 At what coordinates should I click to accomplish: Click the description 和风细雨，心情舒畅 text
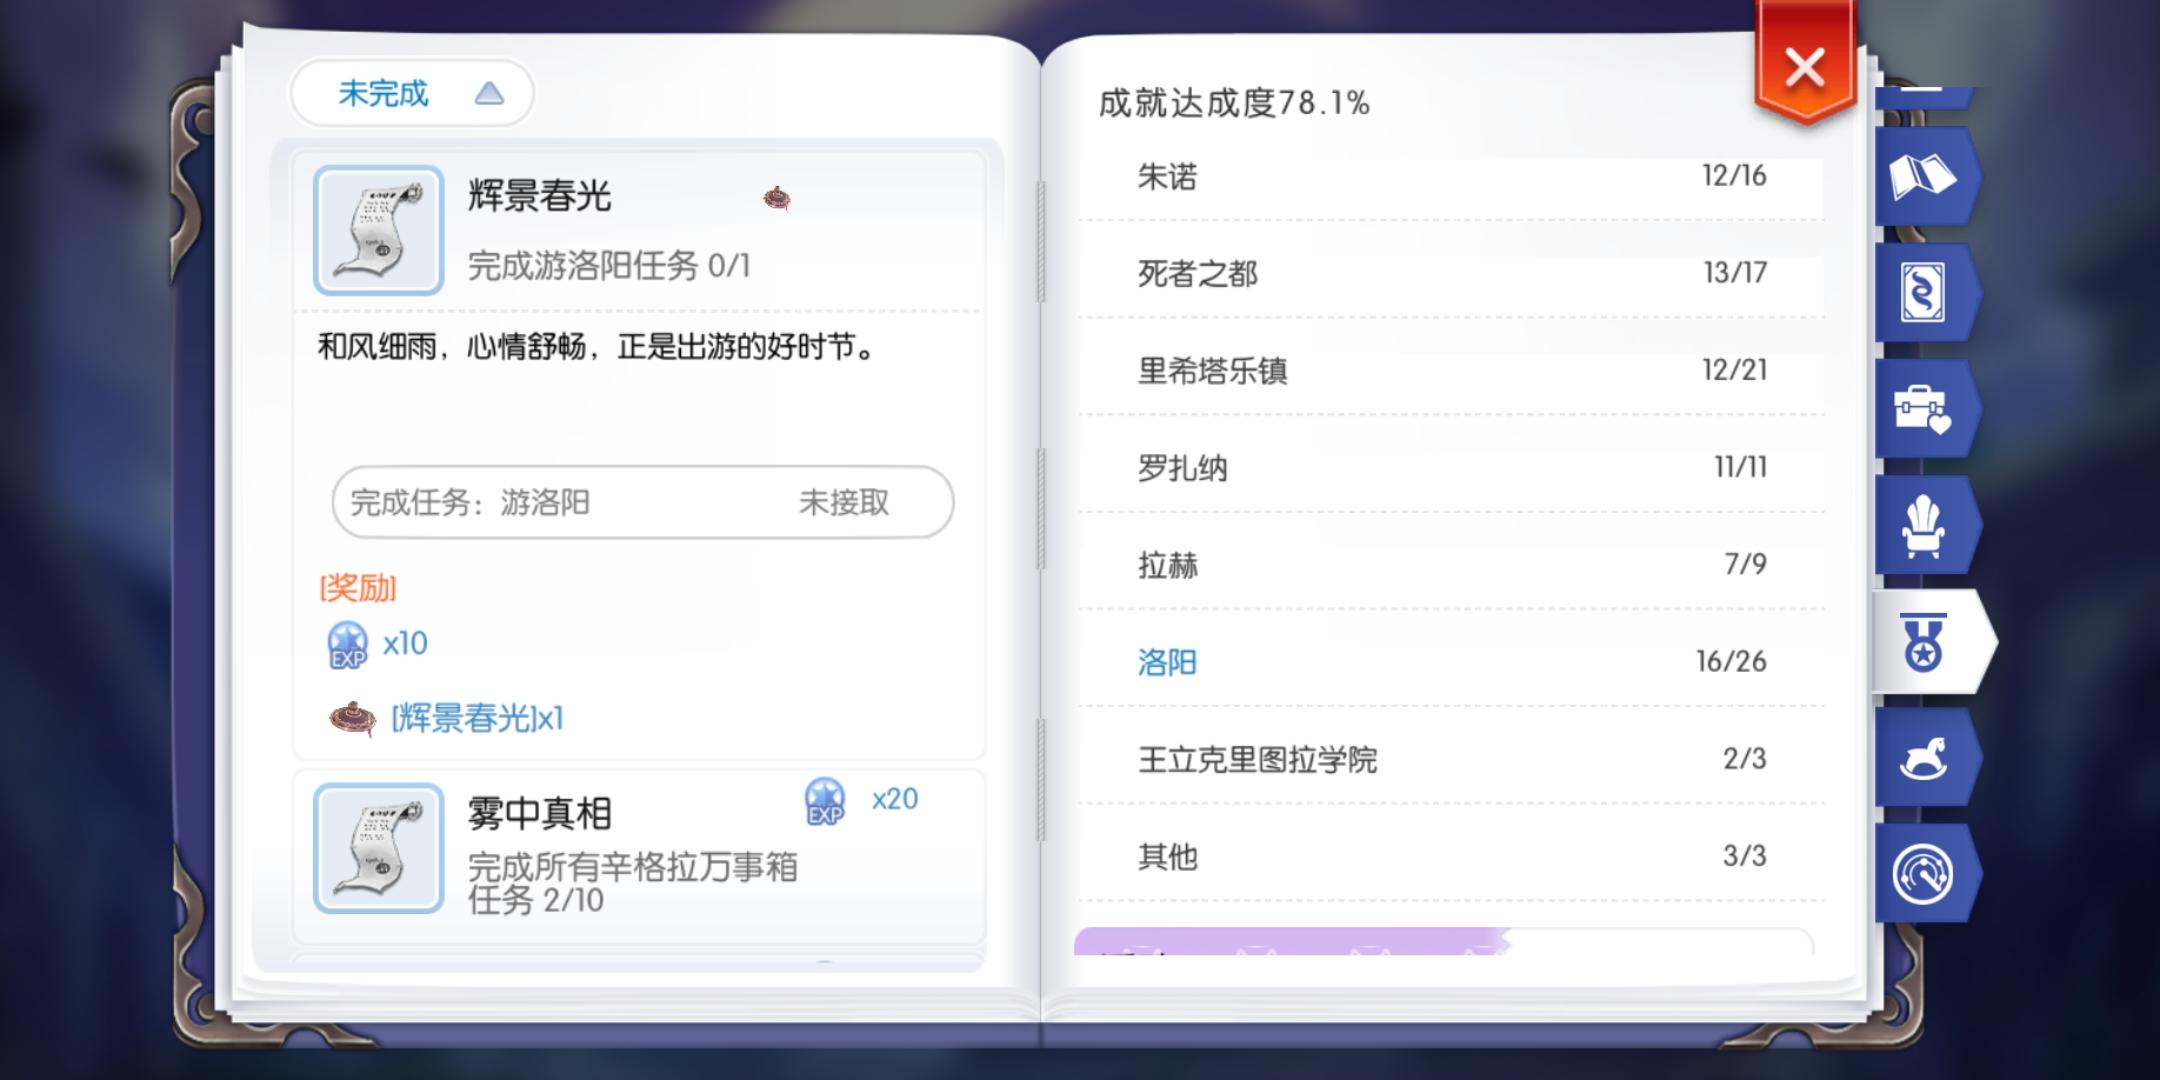coord(597,347)
